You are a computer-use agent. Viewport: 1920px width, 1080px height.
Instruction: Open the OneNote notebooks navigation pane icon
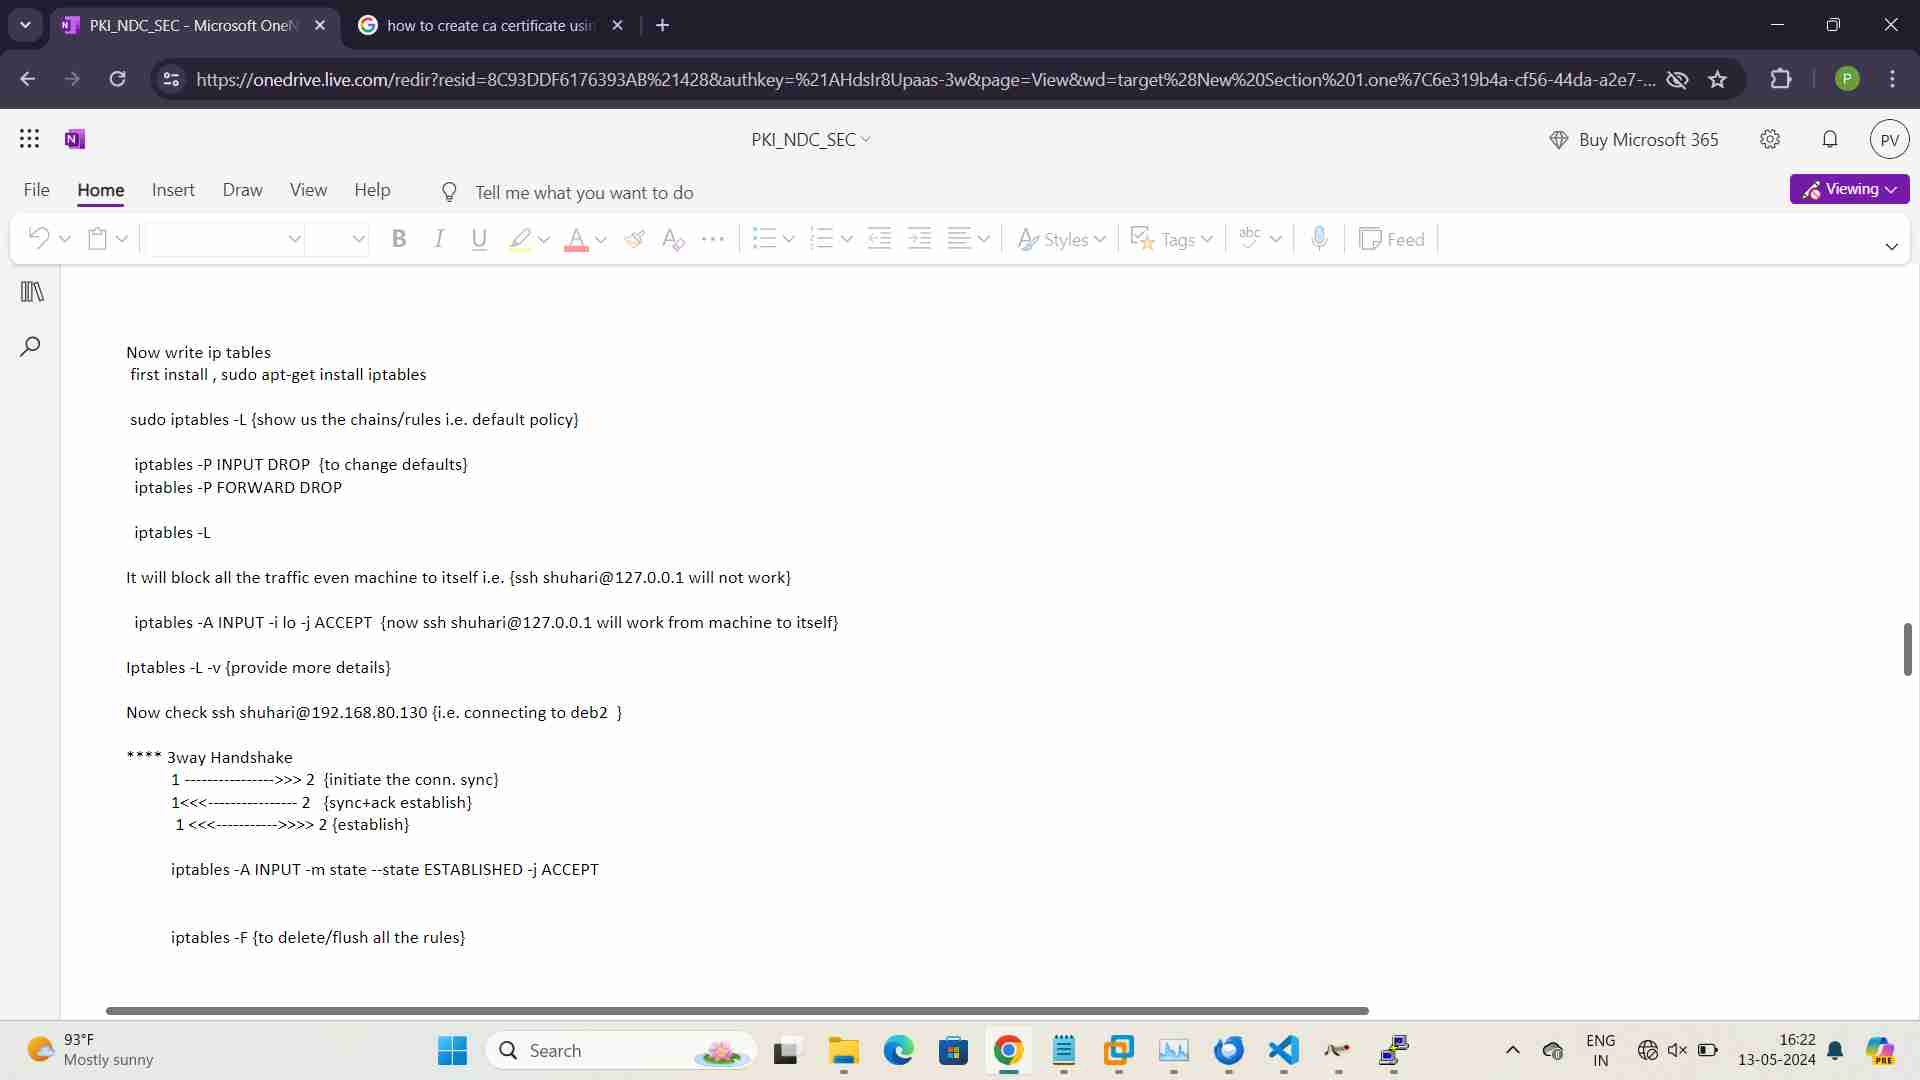point(32,292)
